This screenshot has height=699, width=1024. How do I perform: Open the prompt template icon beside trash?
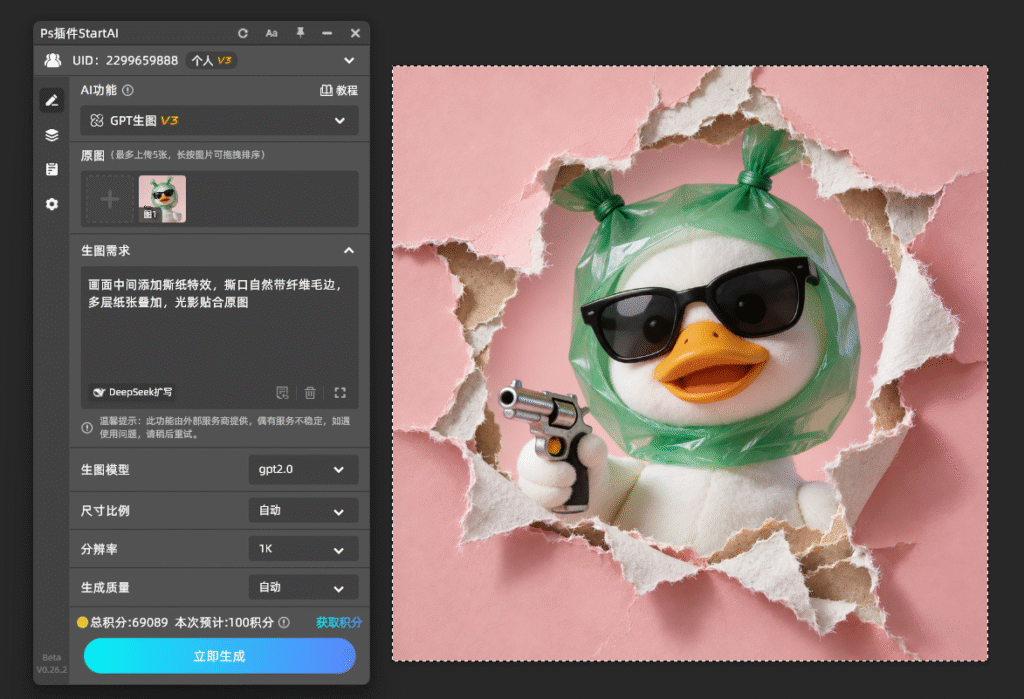(x=282, y=393)
